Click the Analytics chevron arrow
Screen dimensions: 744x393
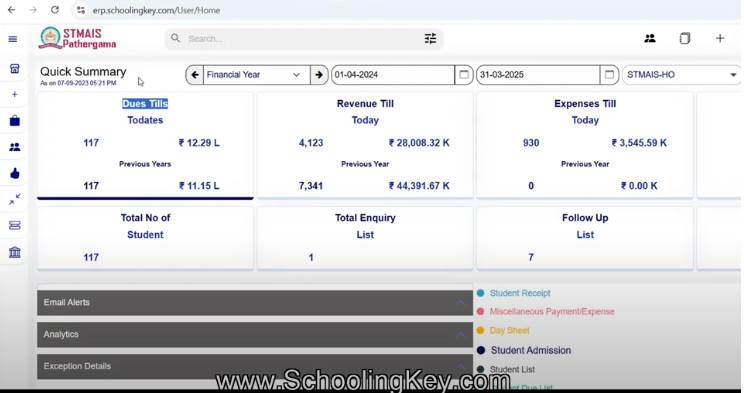[x=460, y=335]
